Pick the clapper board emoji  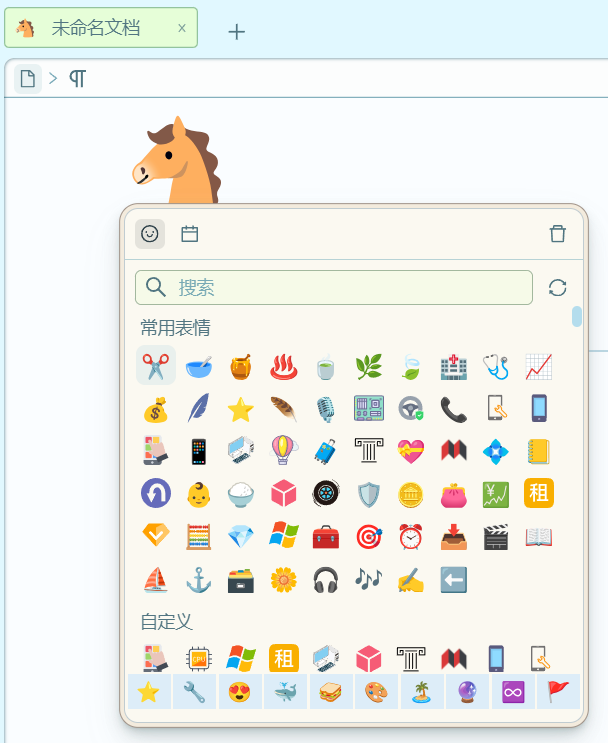coord(496,536)
